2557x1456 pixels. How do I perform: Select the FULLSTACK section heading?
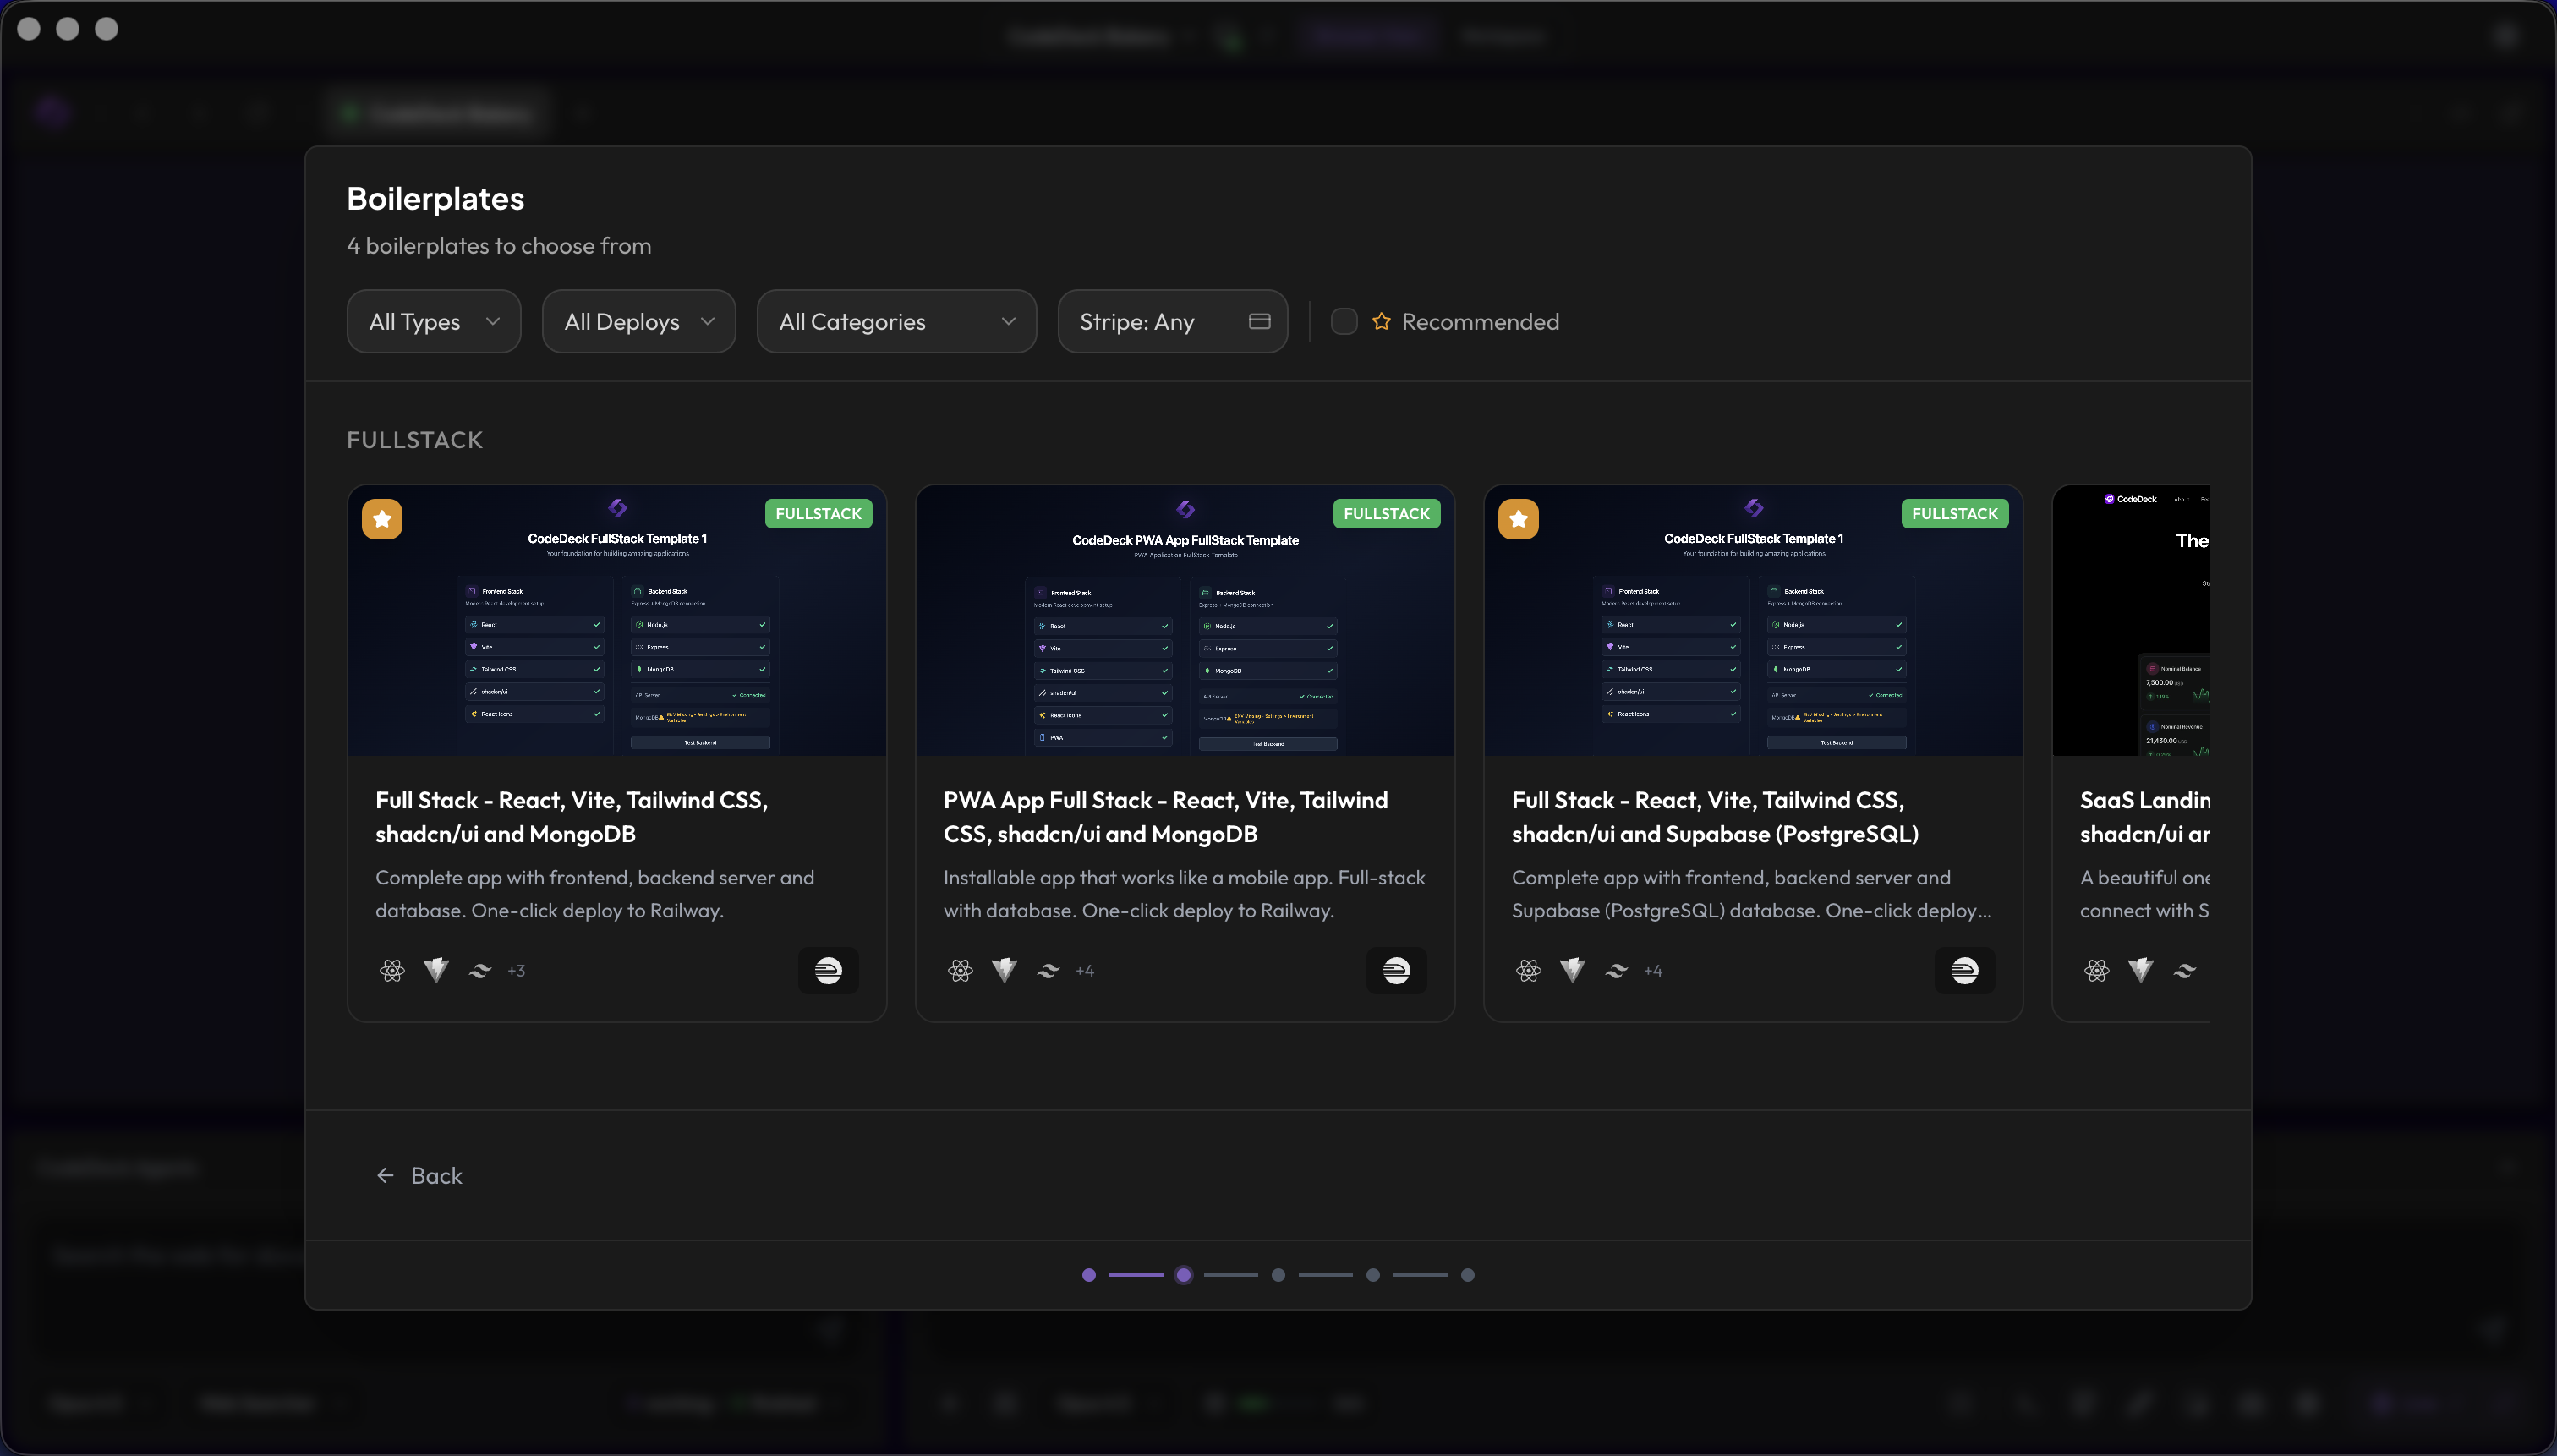coord(414,439)
